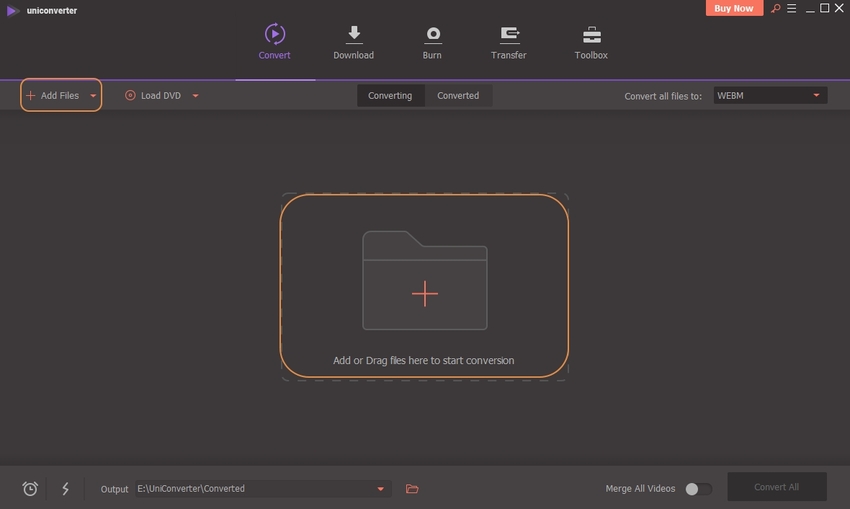Open the hamburger menu icon
850x509 pixels.
pyautogui.click(x=791, y=9)
